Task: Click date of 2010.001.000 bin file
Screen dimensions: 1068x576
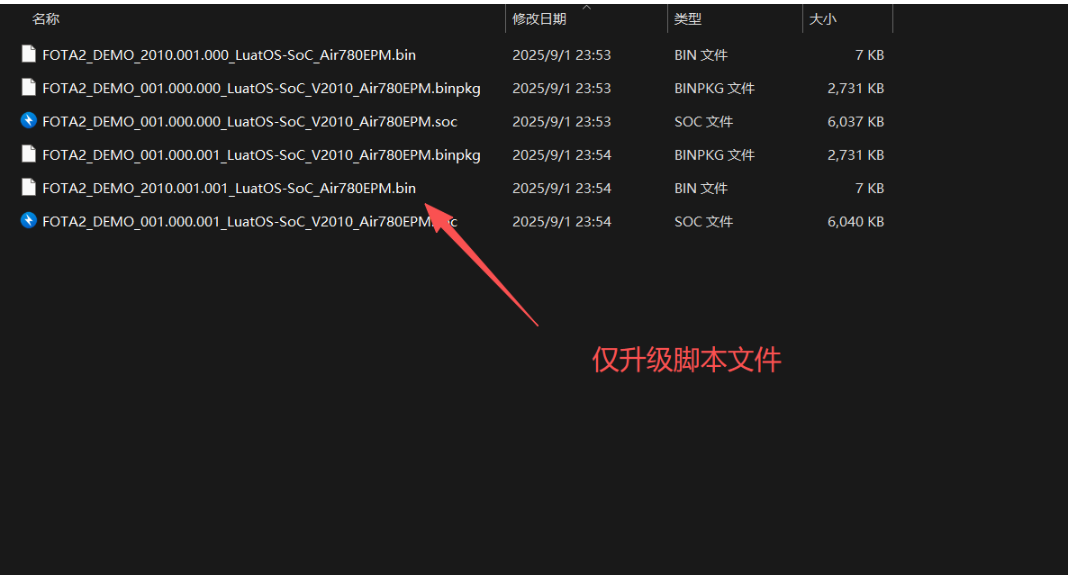Action: point(561,55)
